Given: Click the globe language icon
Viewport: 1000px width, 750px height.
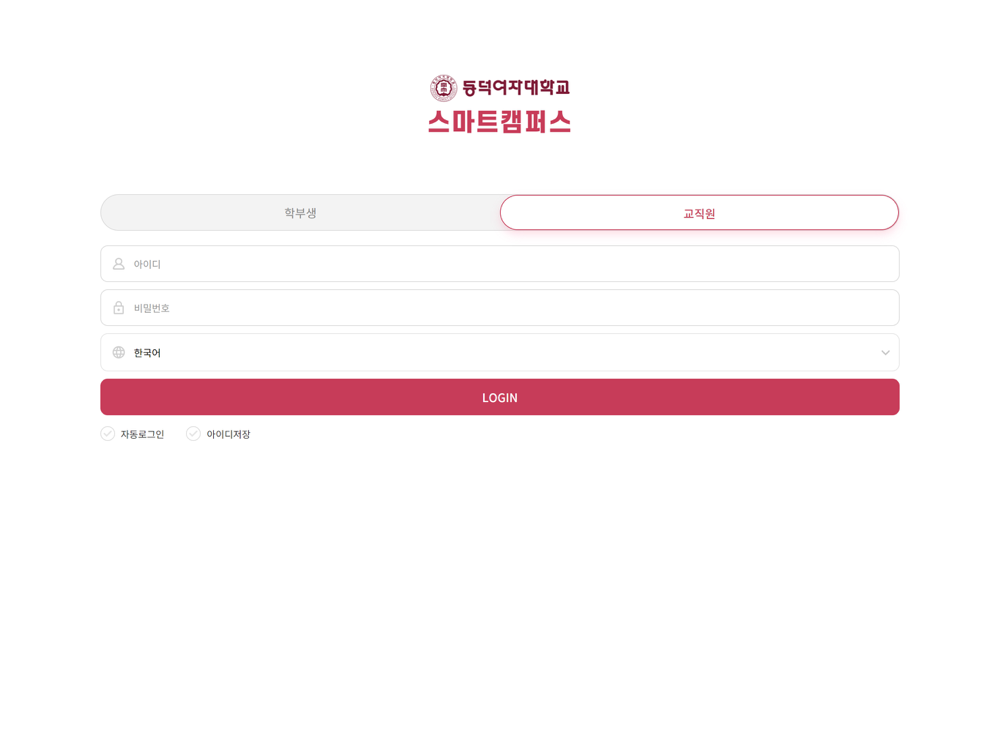Looking at the screenshot, I should (119, 352).
